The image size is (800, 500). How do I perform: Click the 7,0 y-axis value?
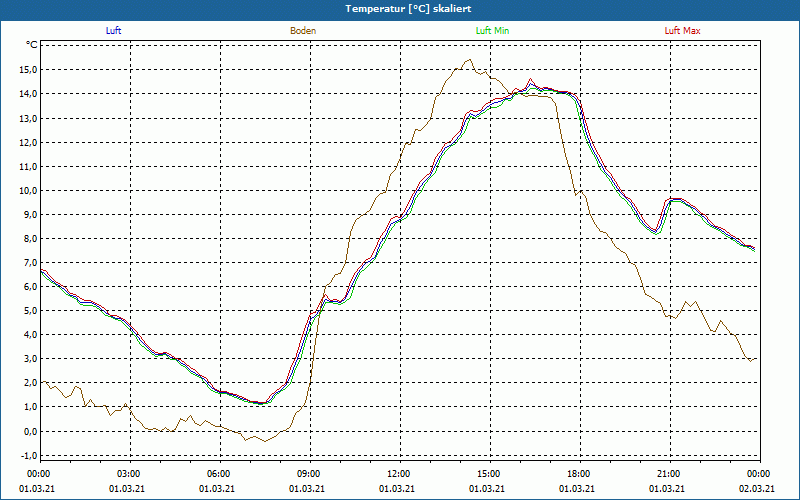pyautogui.click(x=31, y=262)
